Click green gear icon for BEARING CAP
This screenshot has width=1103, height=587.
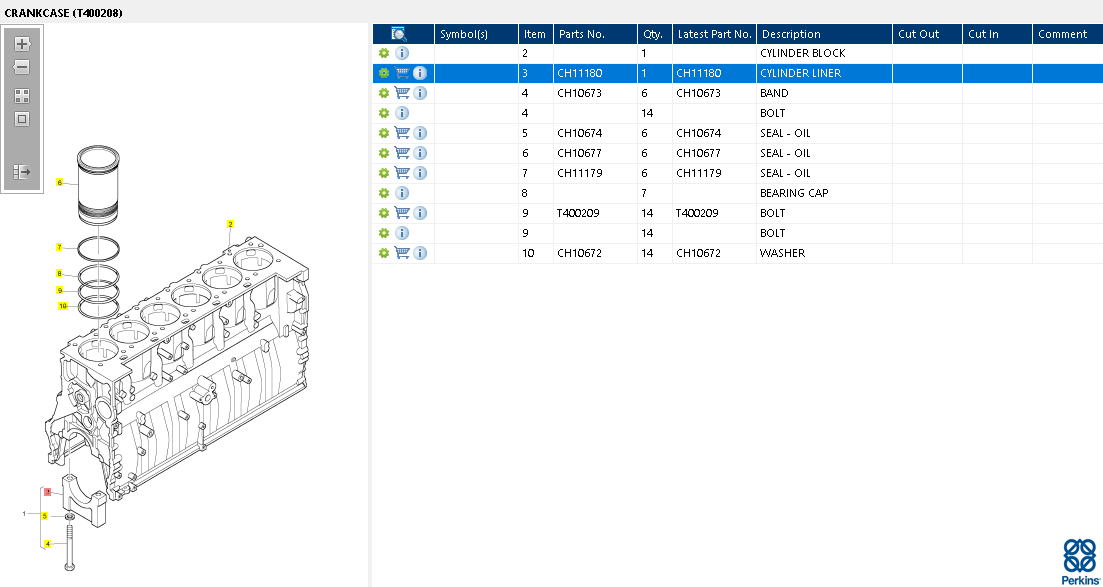coord(383,193)
